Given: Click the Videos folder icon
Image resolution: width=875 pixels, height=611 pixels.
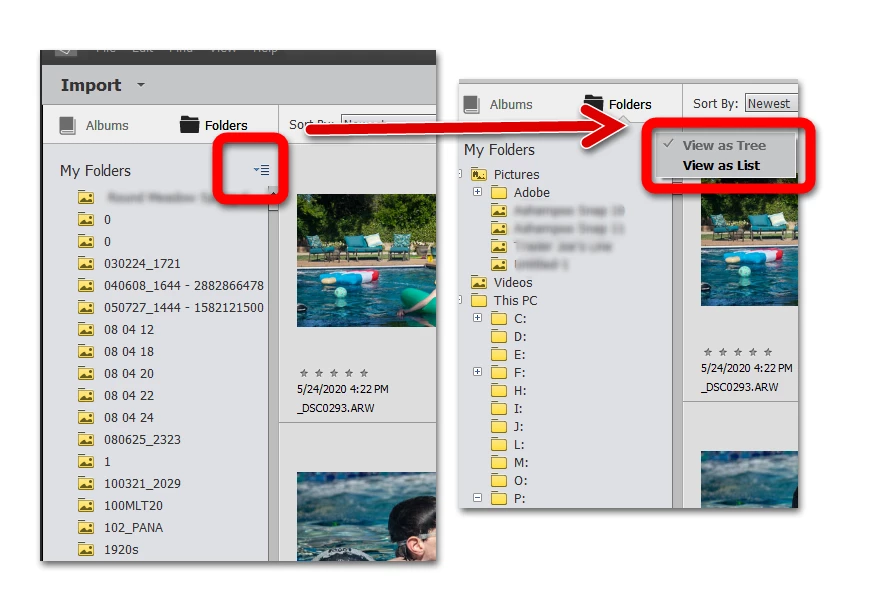Looking at the screenshot, I should [x=479, y=282].
